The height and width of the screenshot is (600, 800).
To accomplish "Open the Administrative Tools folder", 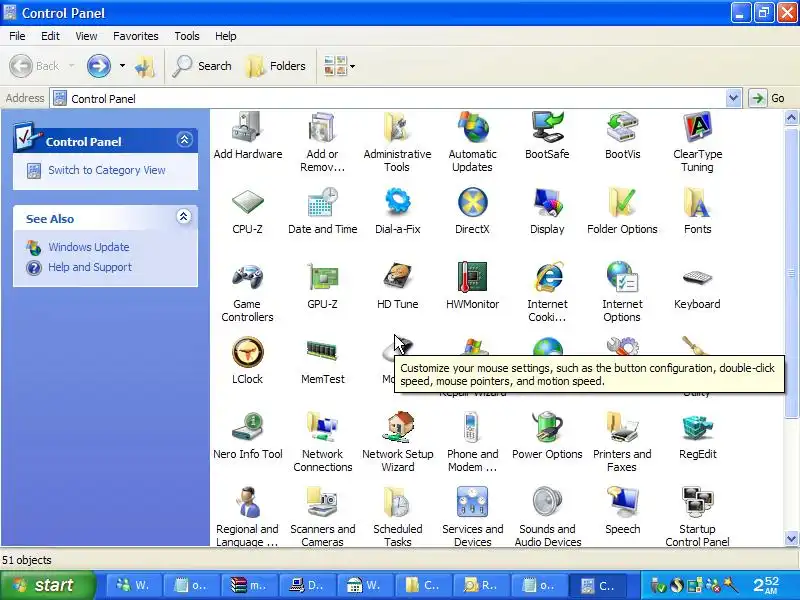I will pos(397,142).
